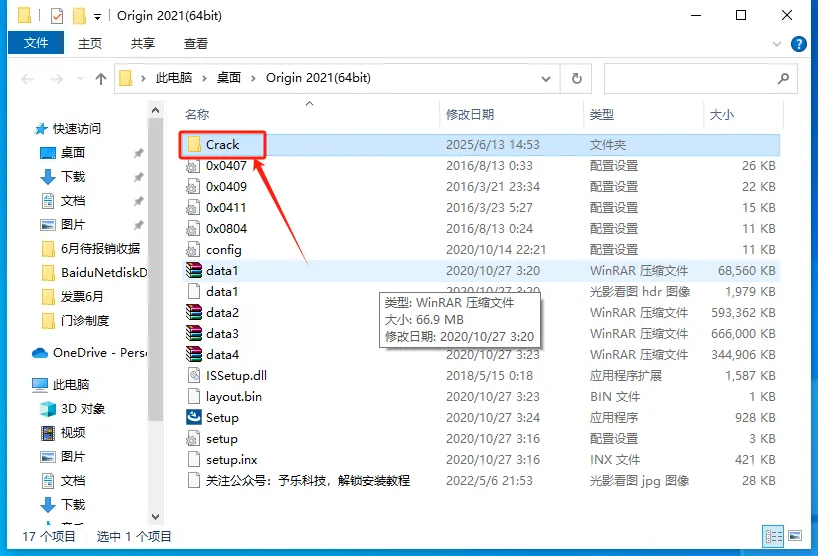Open recent locations dropdown arrow
818x556 pixels.
click(x=80, y=79)
